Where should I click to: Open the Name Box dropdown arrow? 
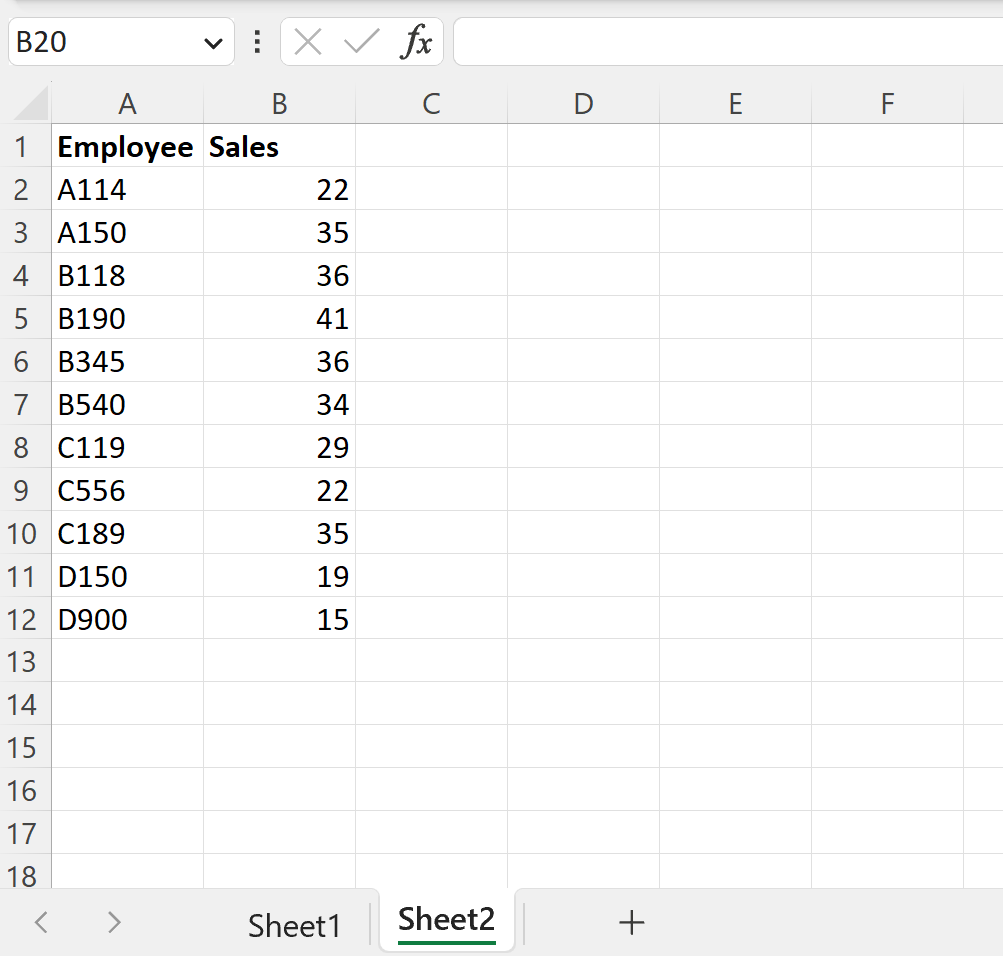pos(213,43)
